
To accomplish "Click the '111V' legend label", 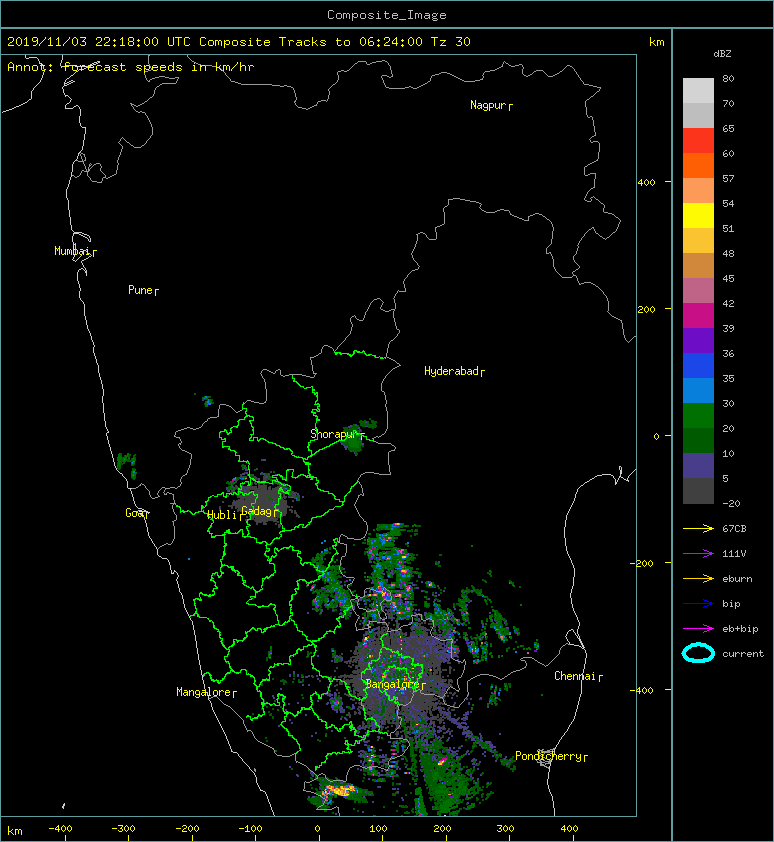I will (734, 554).
